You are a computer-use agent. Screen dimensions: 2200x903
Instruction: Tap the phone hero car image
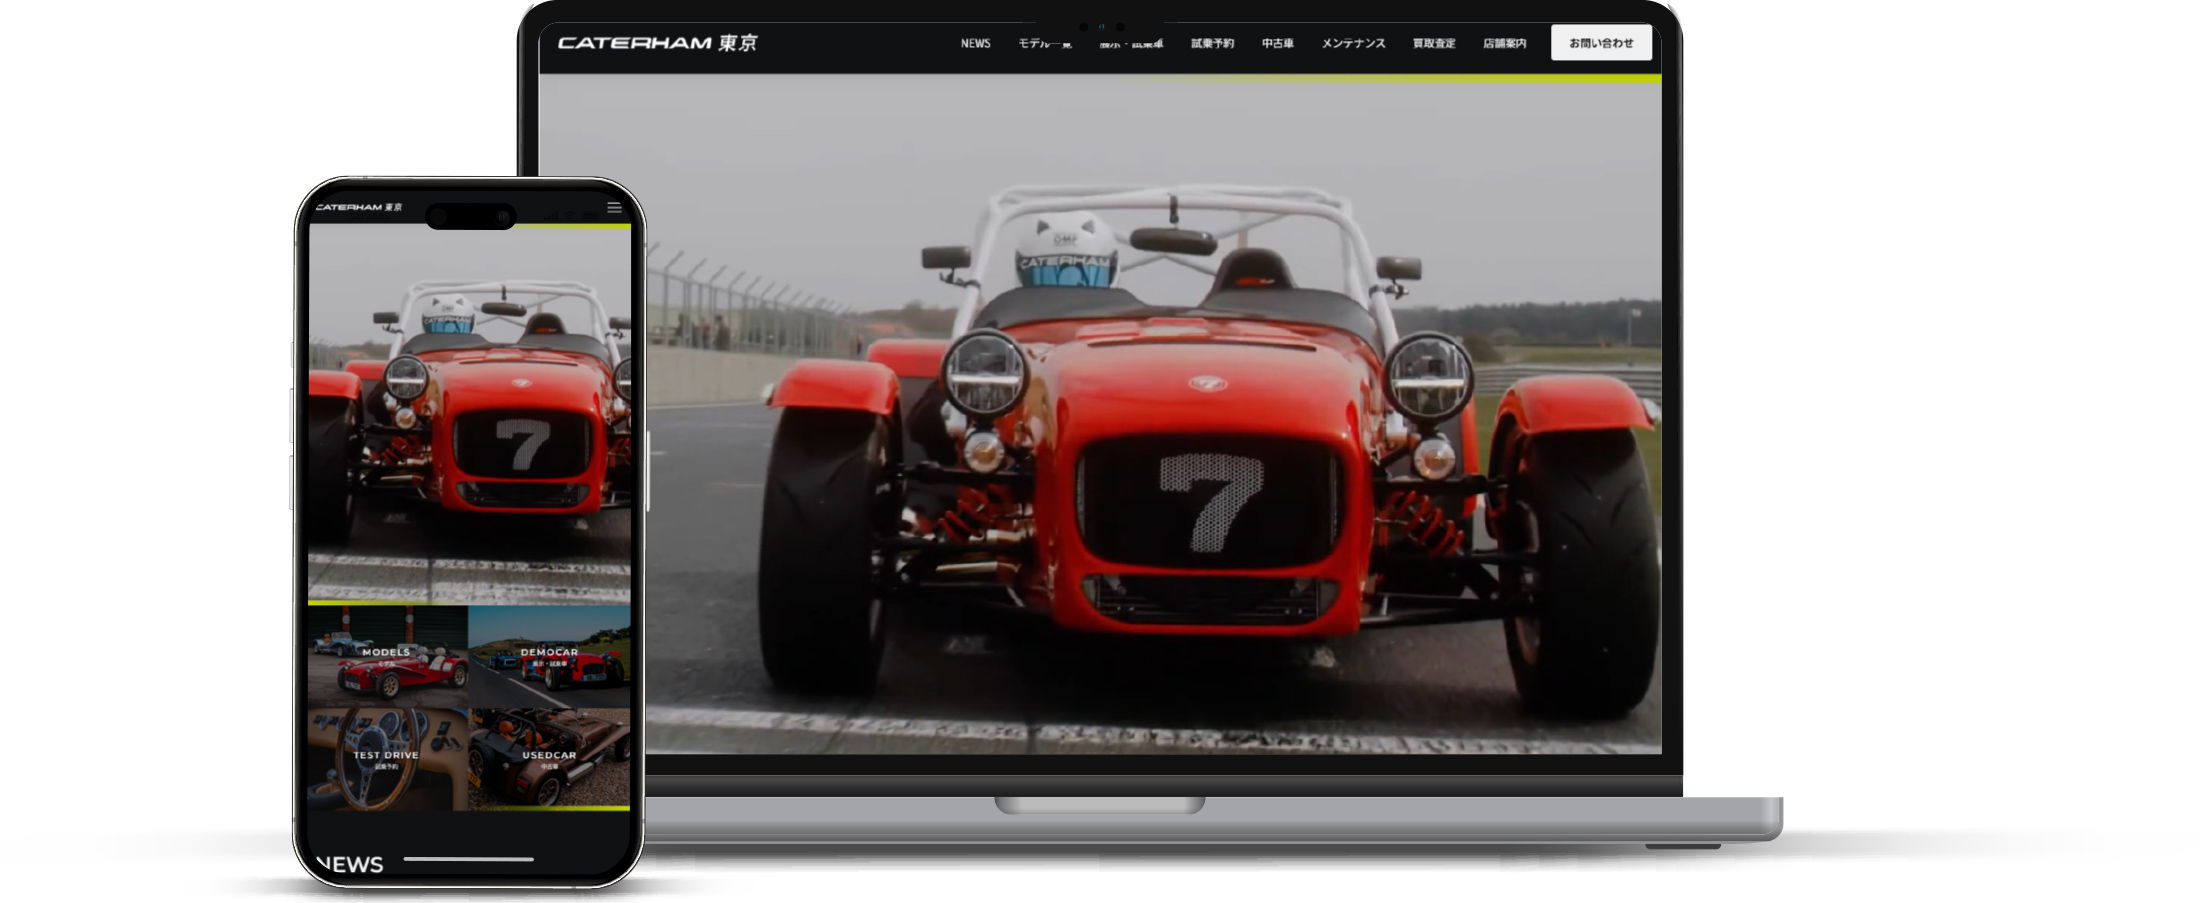pos(469,410)
